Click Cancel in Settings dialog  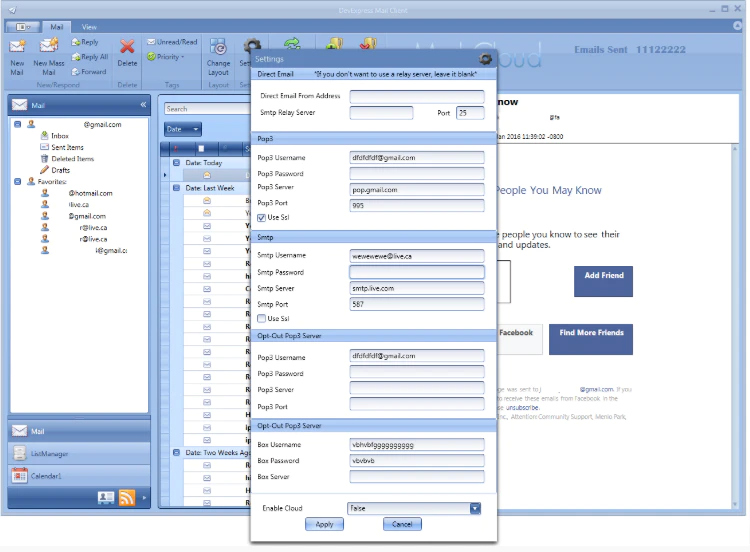[x=402, y=524]
